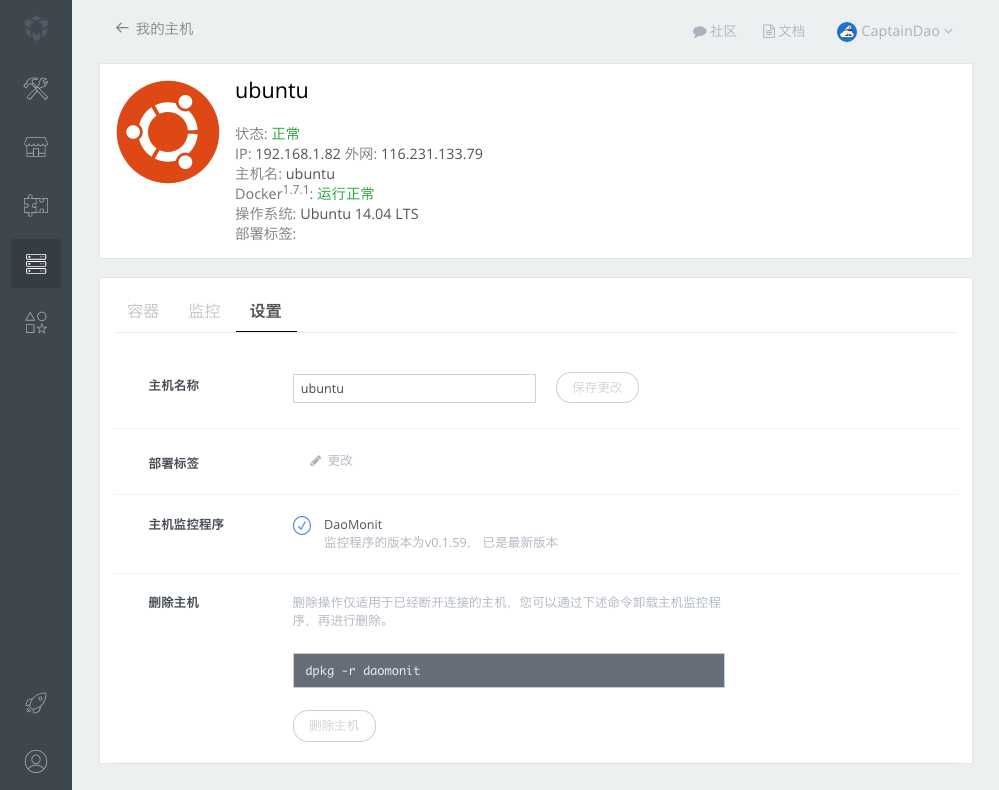The image size is (999, 790).
Task: Click the Ubuntu 14.04 LTS text
Action: click(x=359, y=214)
